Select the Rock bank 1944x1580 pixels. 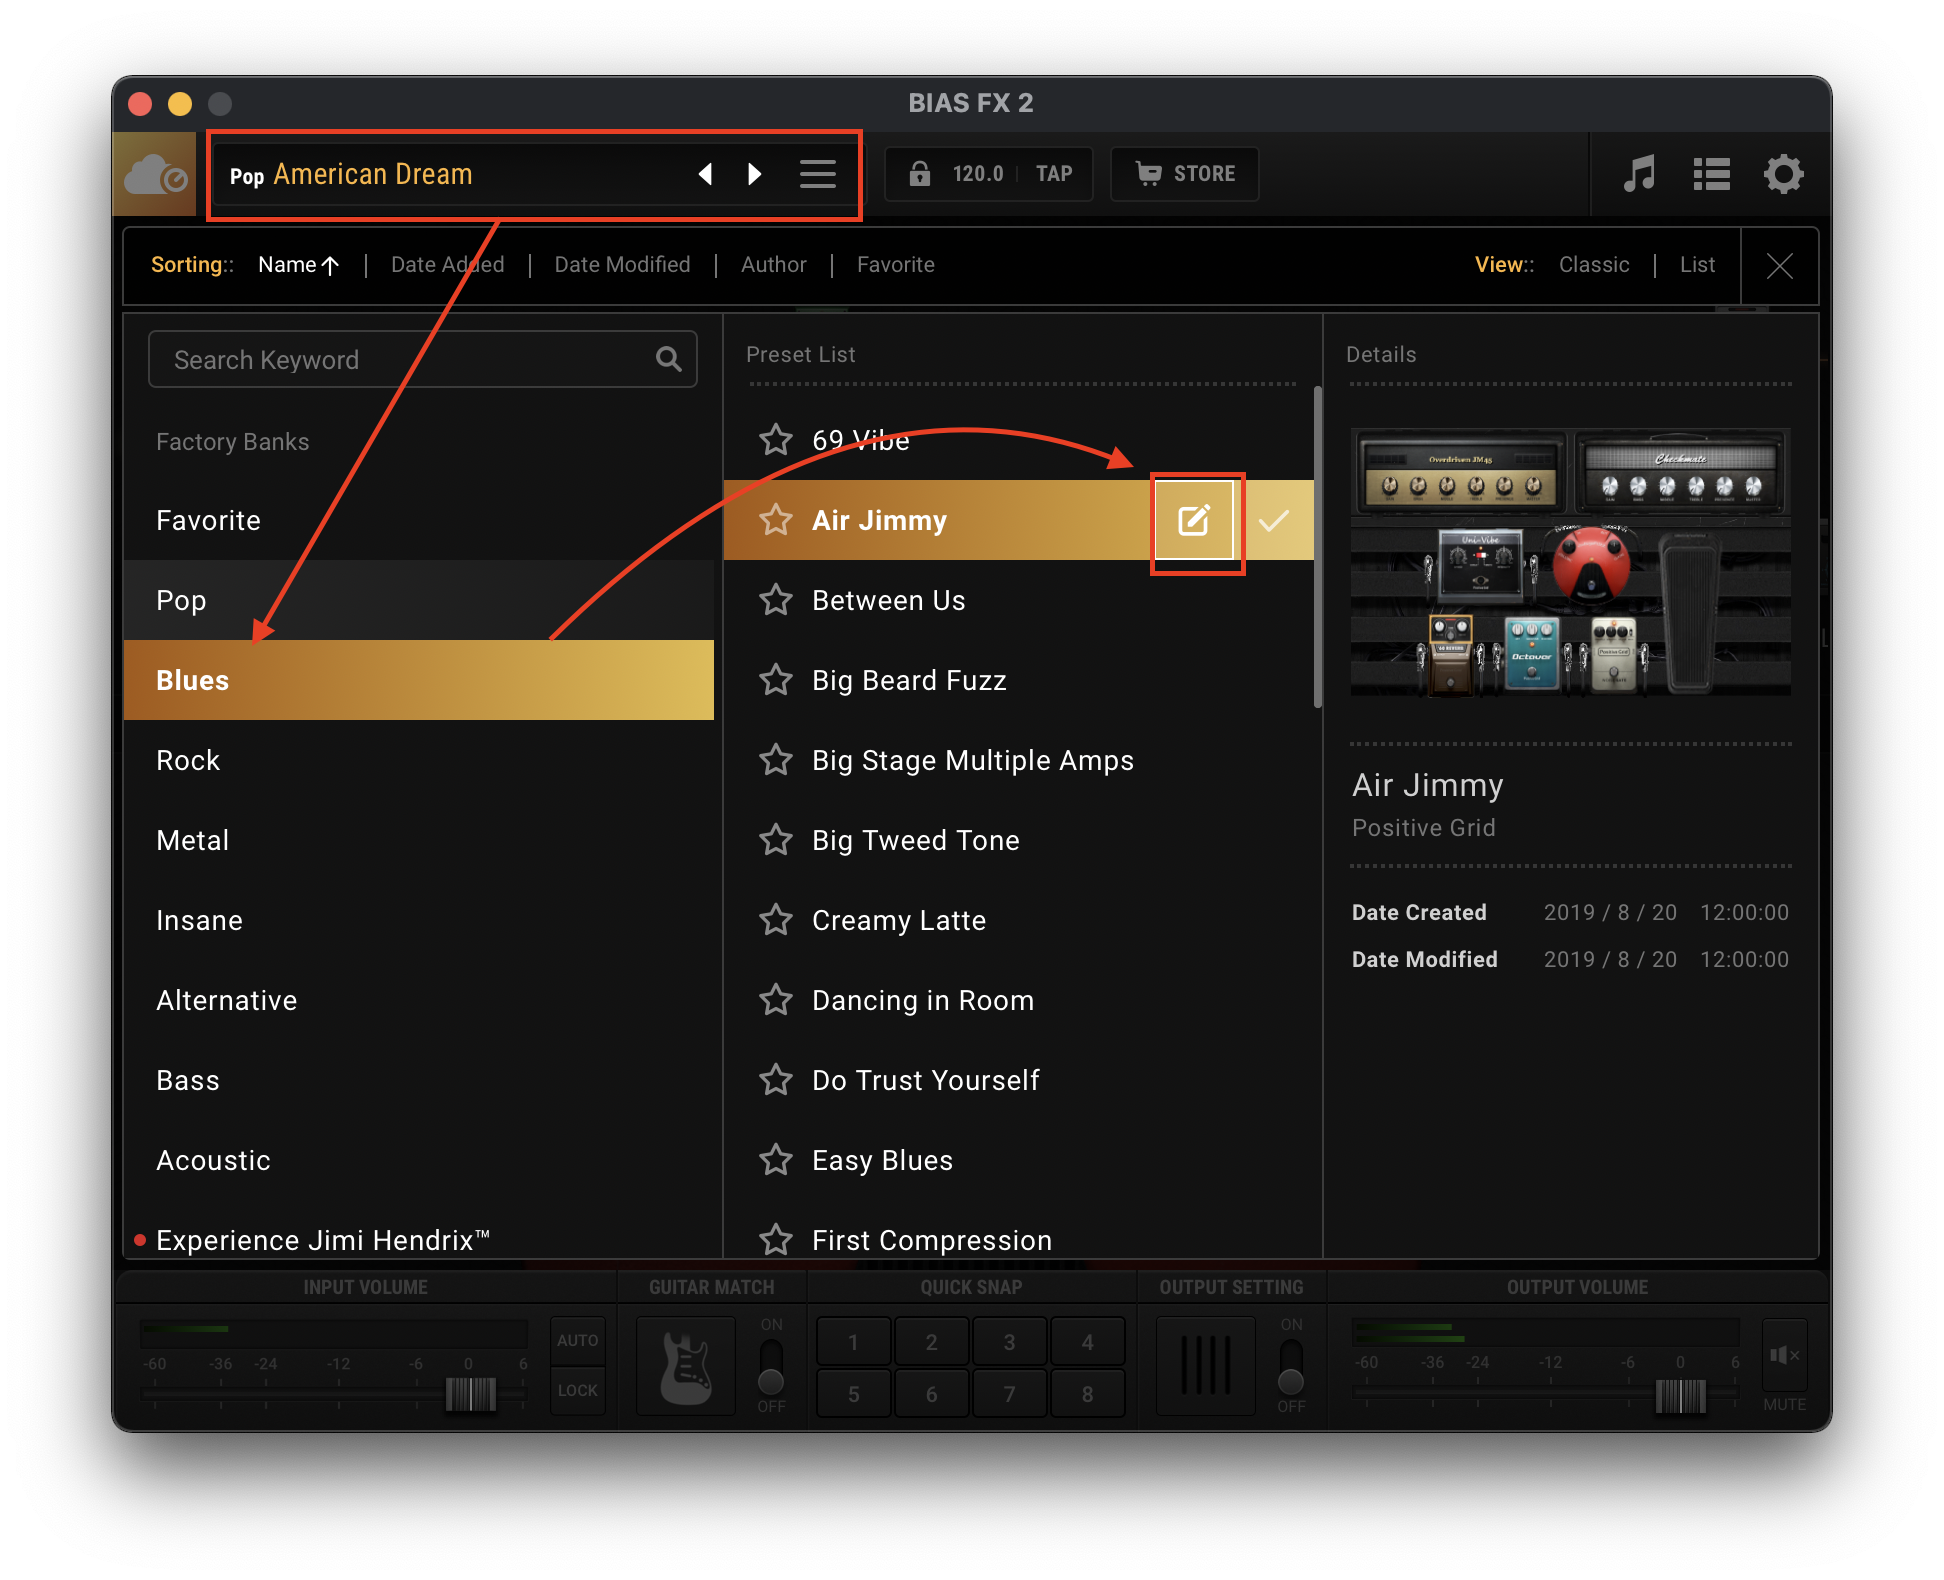(419, 760)
